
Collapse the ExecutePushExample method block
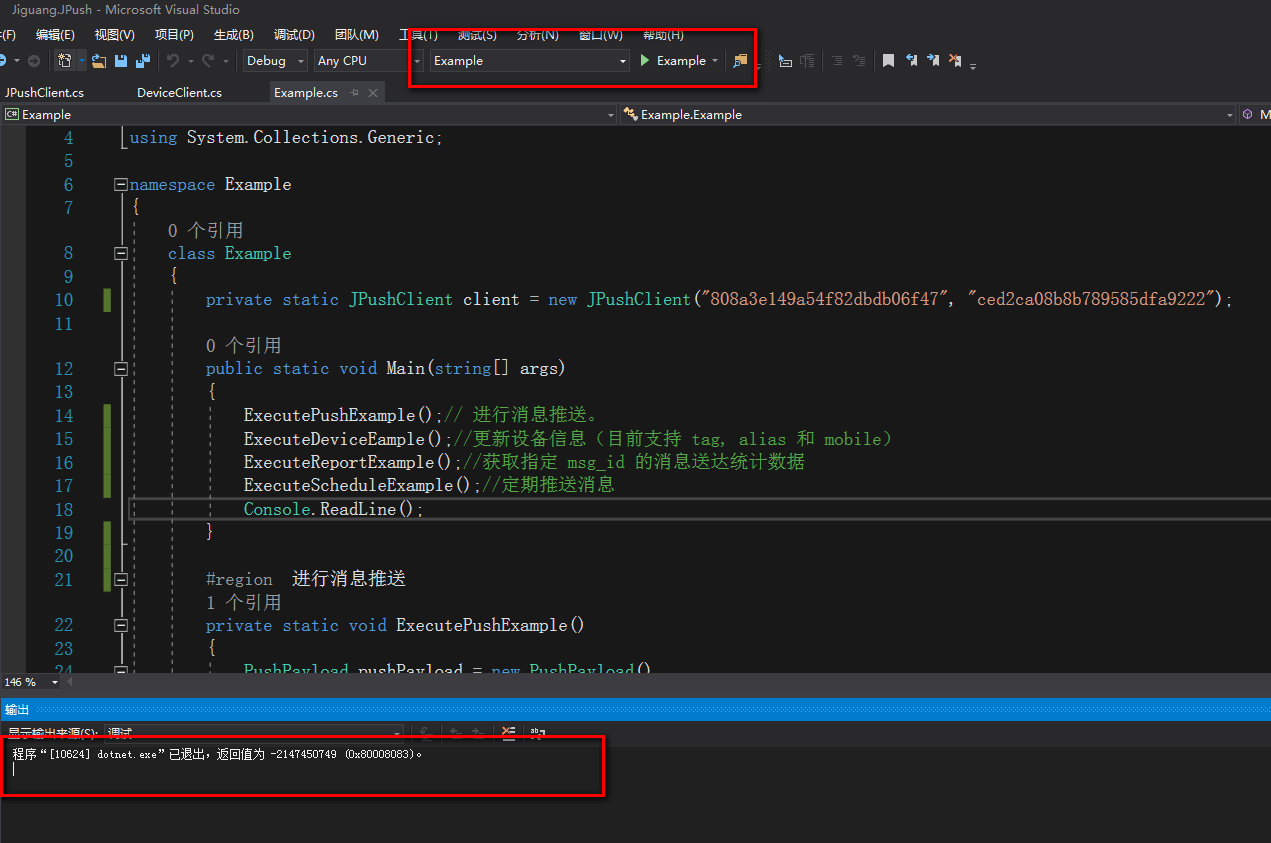point(121,626)
